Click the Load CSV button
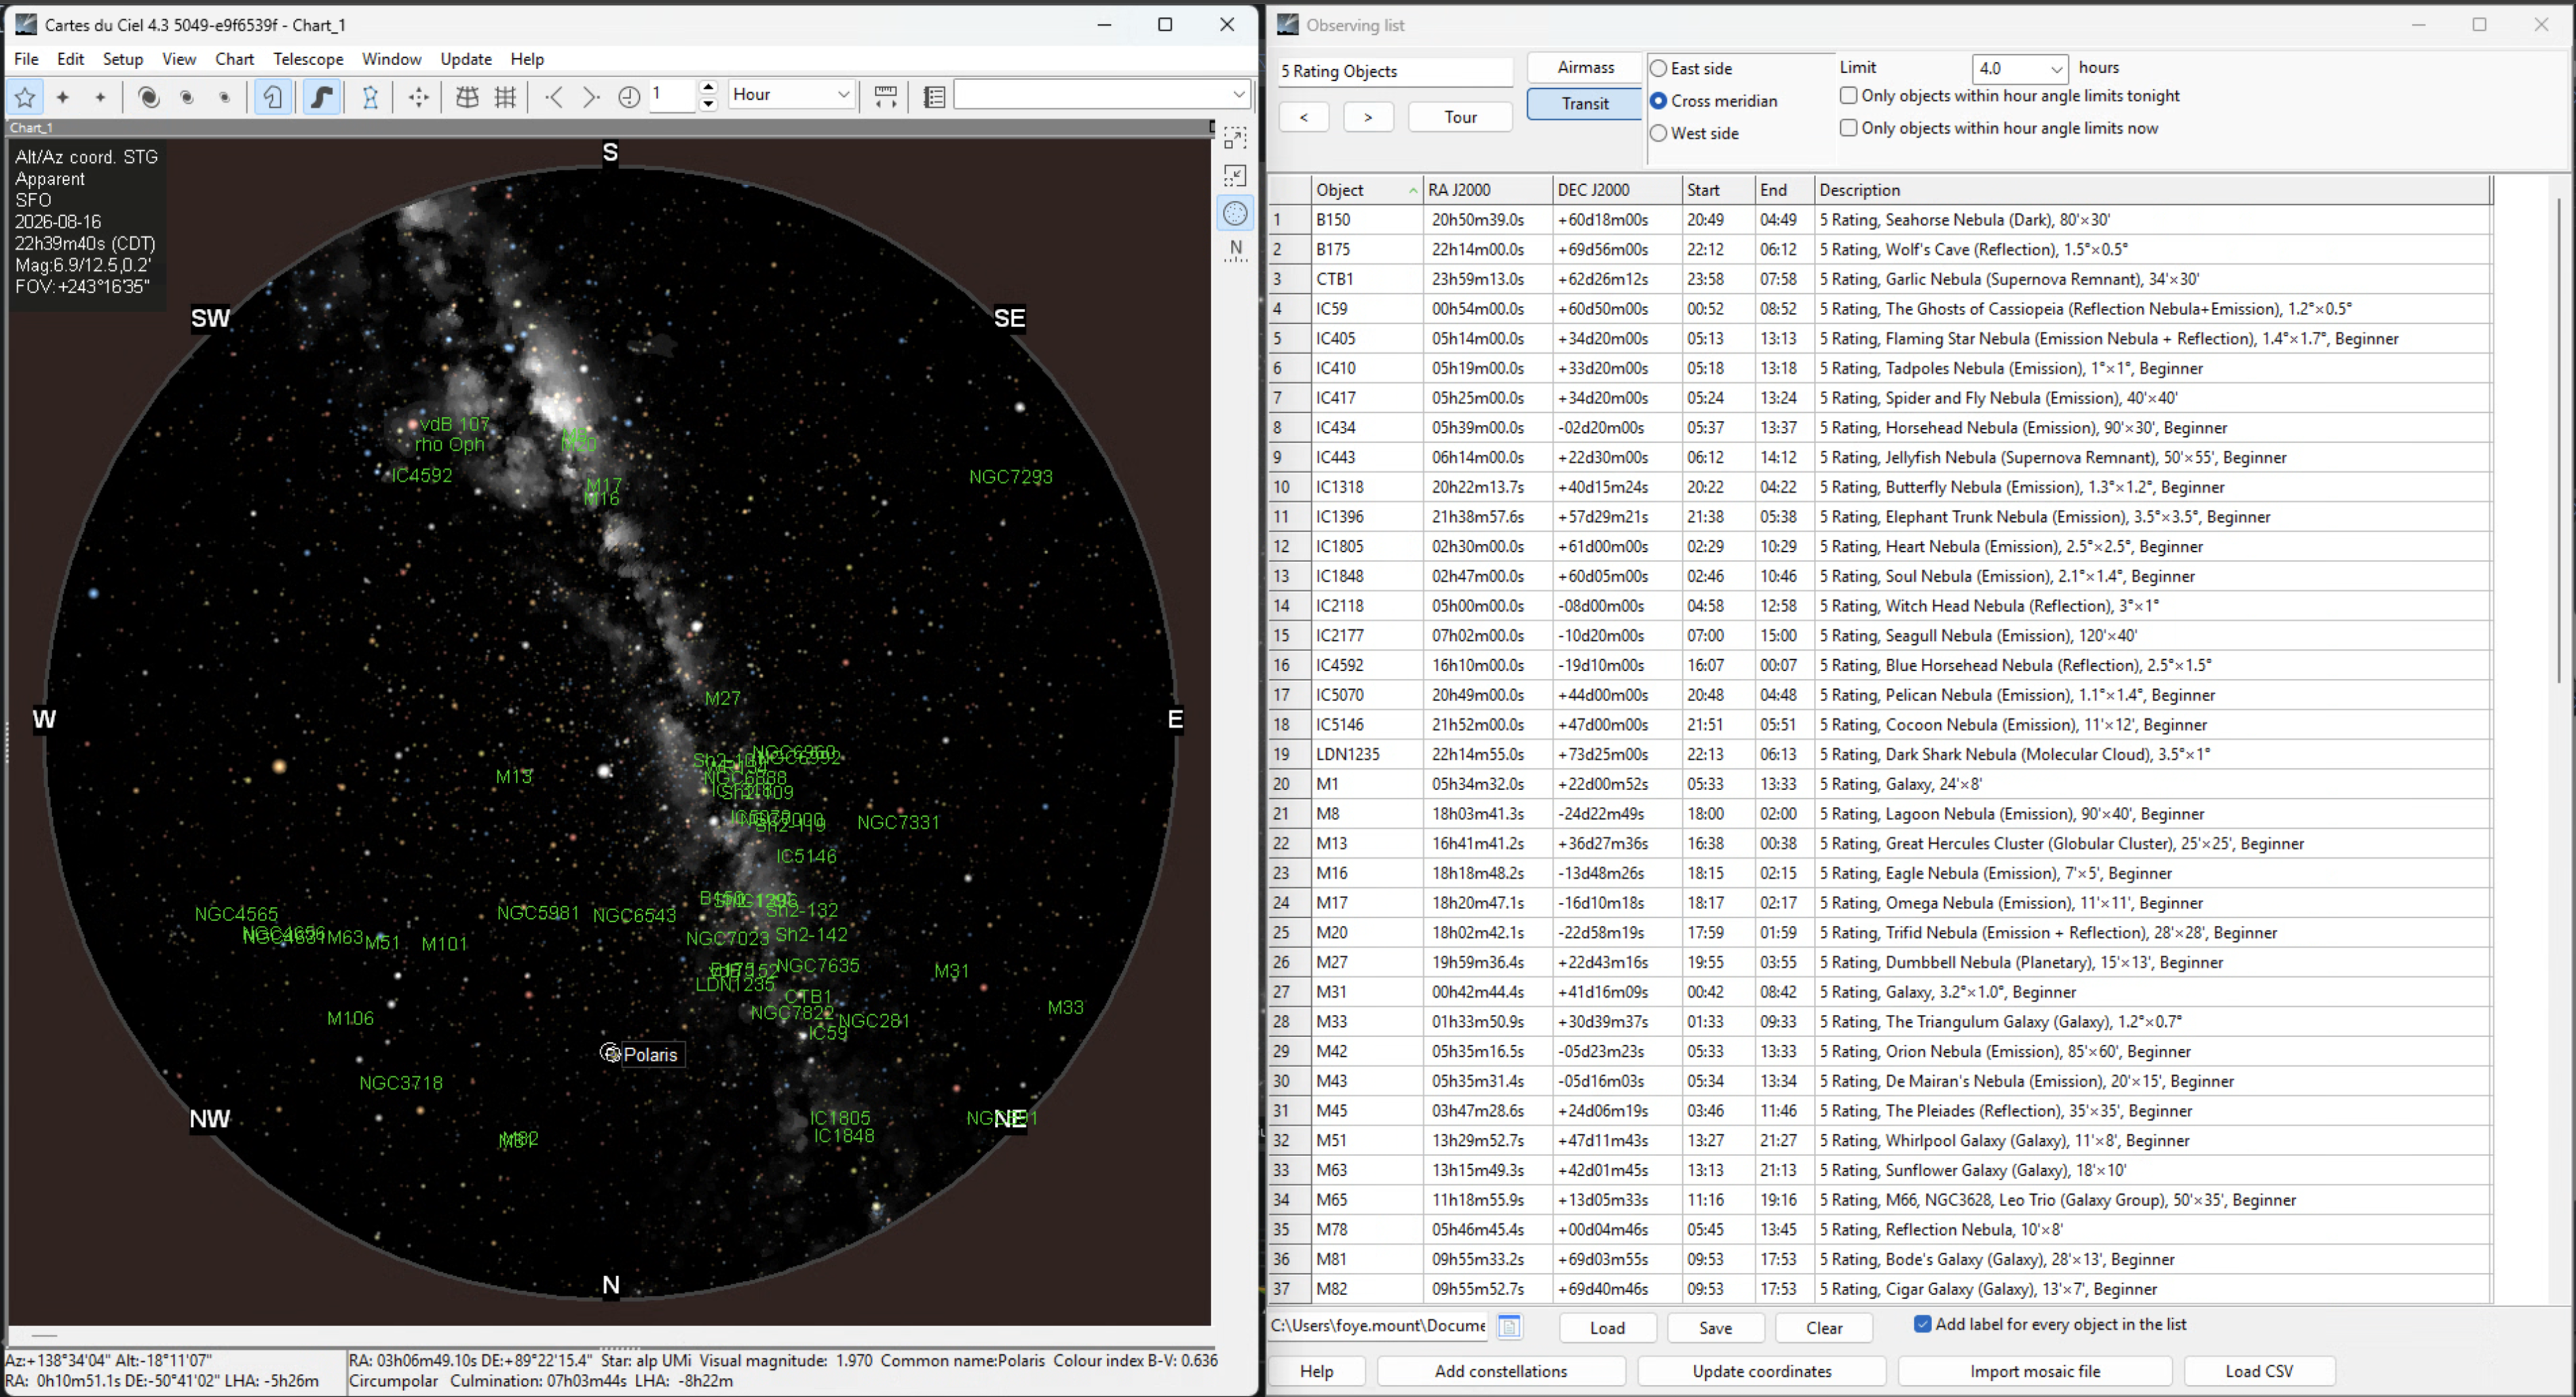Image resolution: width=2576 pixels, height=1397 pixels. point(2259,1371)
